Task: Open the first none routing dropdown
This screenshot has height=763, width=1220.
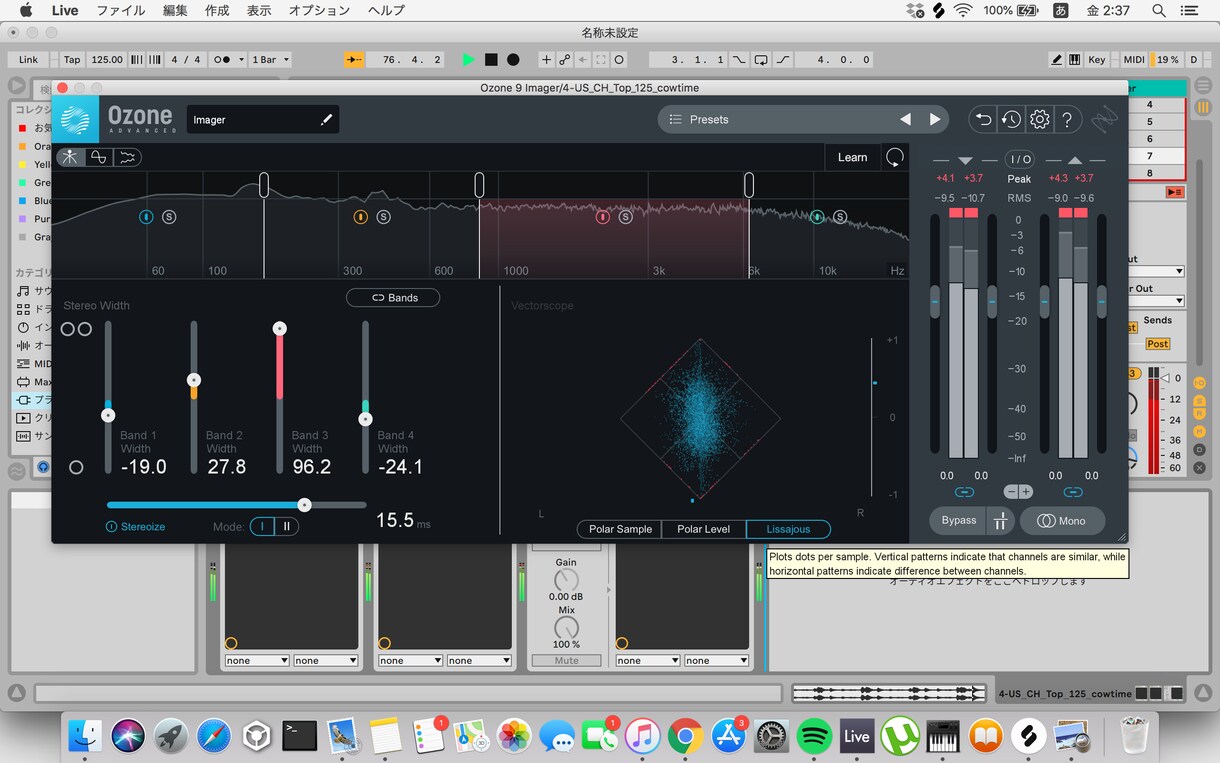Action: tap(257, 660)
